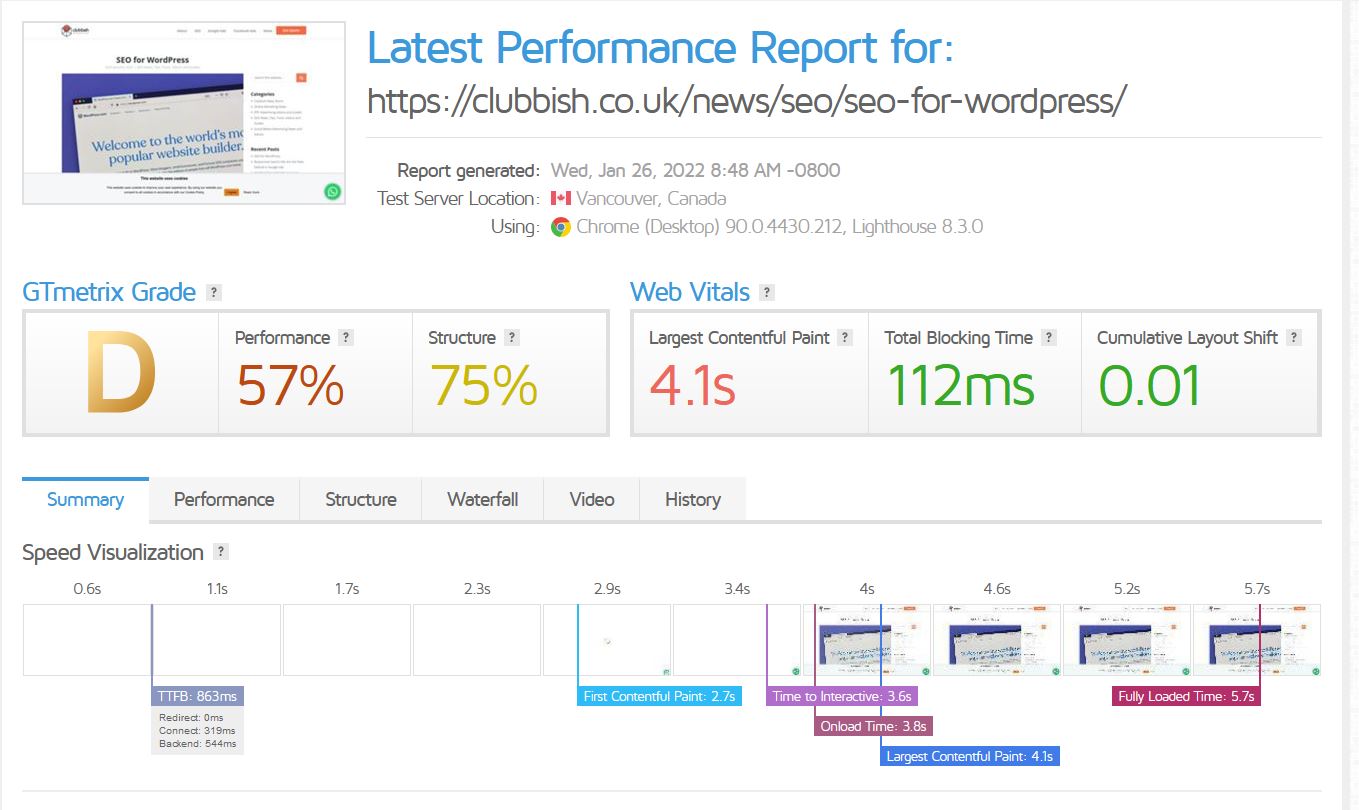Switch to the Performance tab

[x=224, y=499]
